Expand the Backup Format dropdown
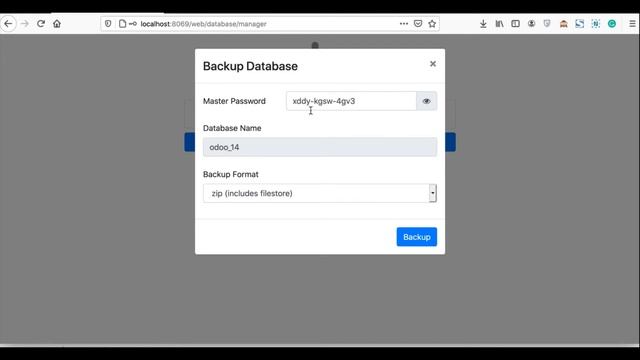The image size is (640, 360). click(x=320, y=193)
